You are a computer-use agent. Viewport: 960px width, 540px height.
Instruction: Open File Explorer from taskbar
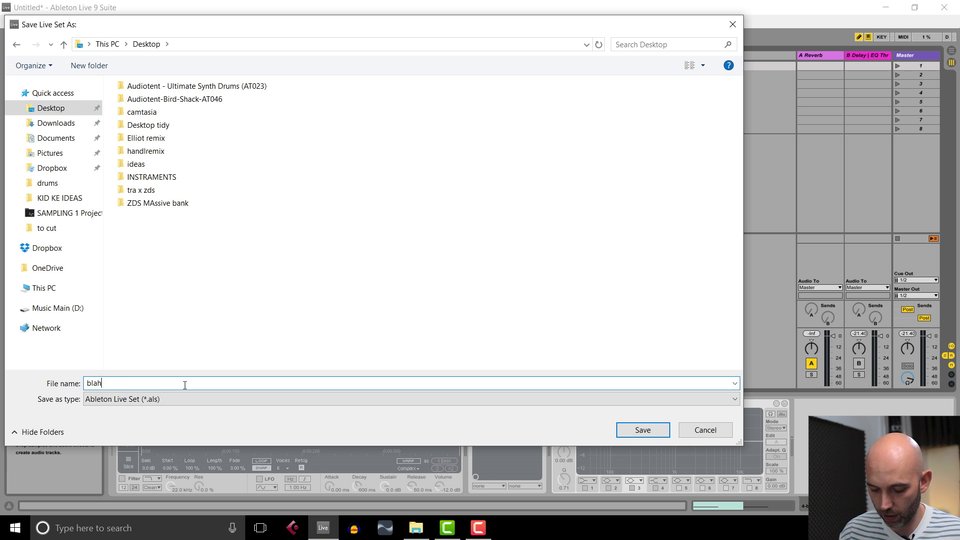(416, 528)
